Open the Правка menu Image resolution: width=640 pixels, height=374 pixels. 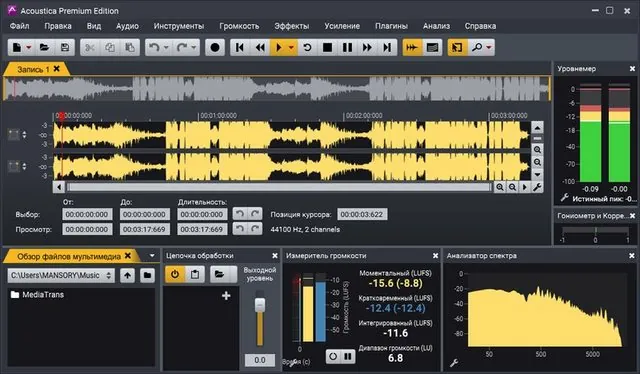point(58,26)
